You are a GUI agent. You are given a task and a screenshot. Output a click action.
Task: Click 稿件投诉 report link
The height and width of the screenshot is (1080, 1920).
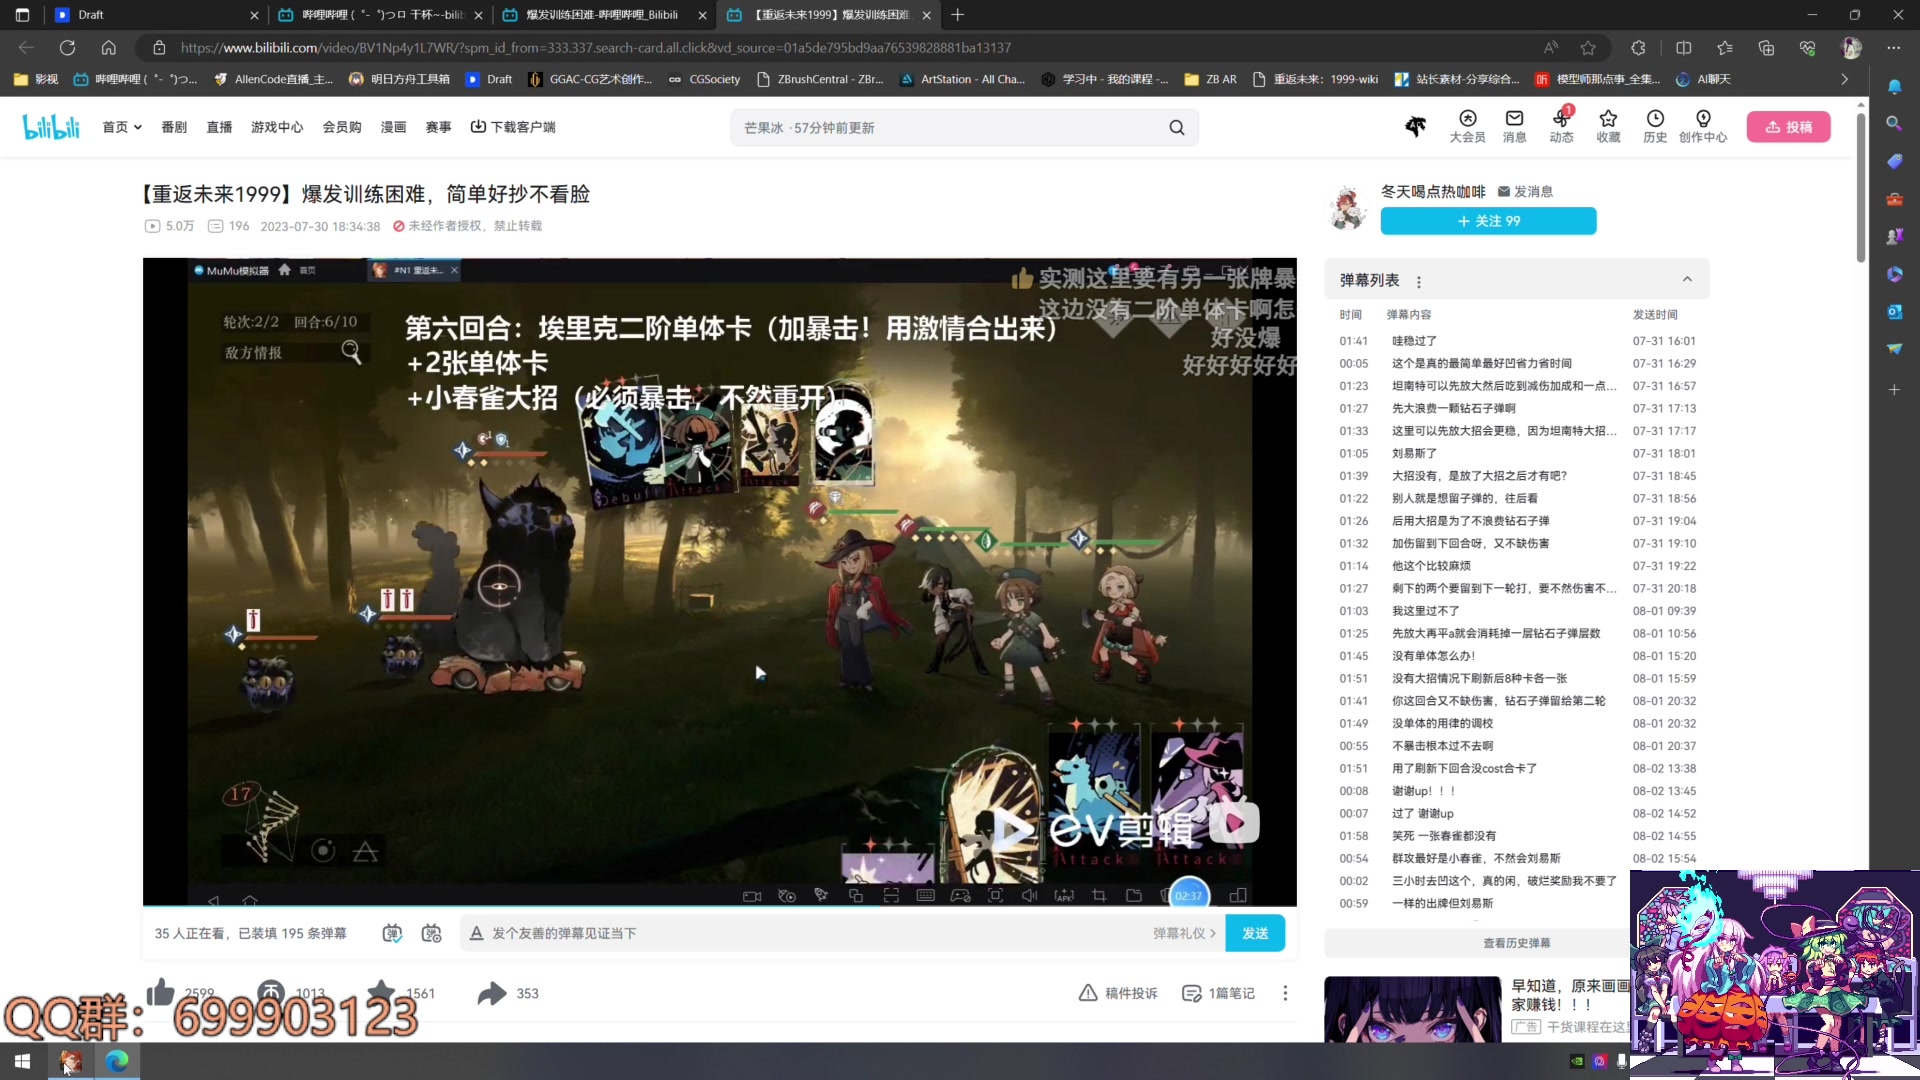click(x=1118, y=993)
